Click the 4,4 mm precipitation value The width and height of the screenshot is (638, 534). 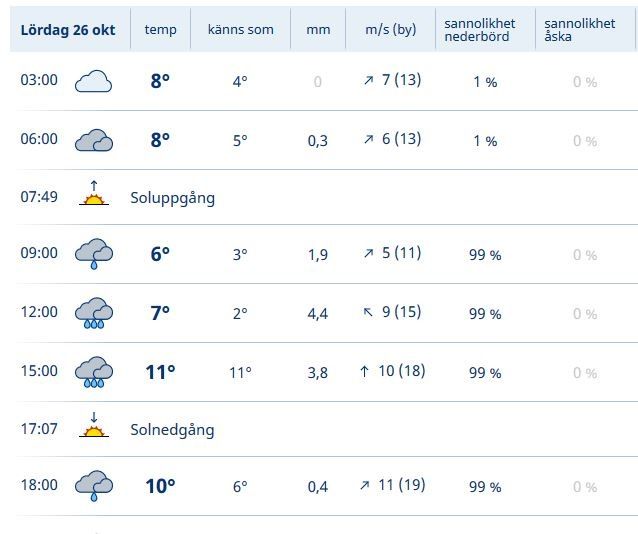coord(318,314)
